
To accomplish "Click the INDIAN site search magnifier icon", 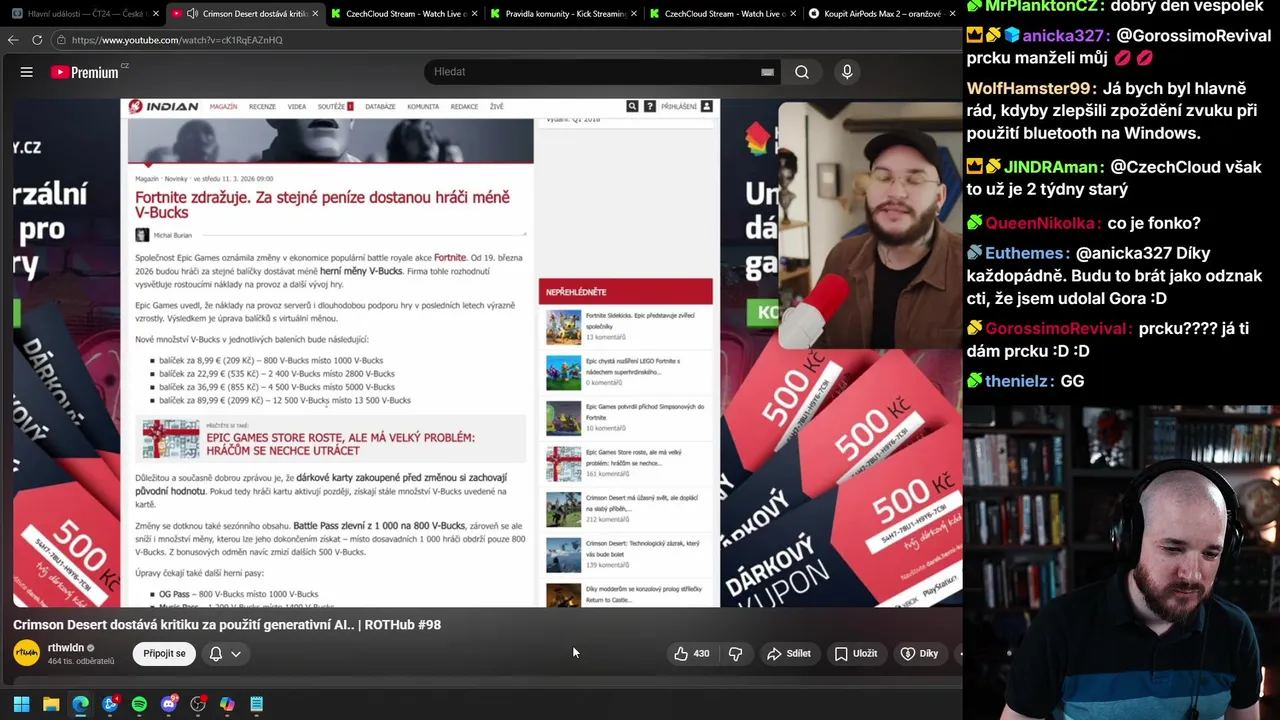I will click(632, 106).
